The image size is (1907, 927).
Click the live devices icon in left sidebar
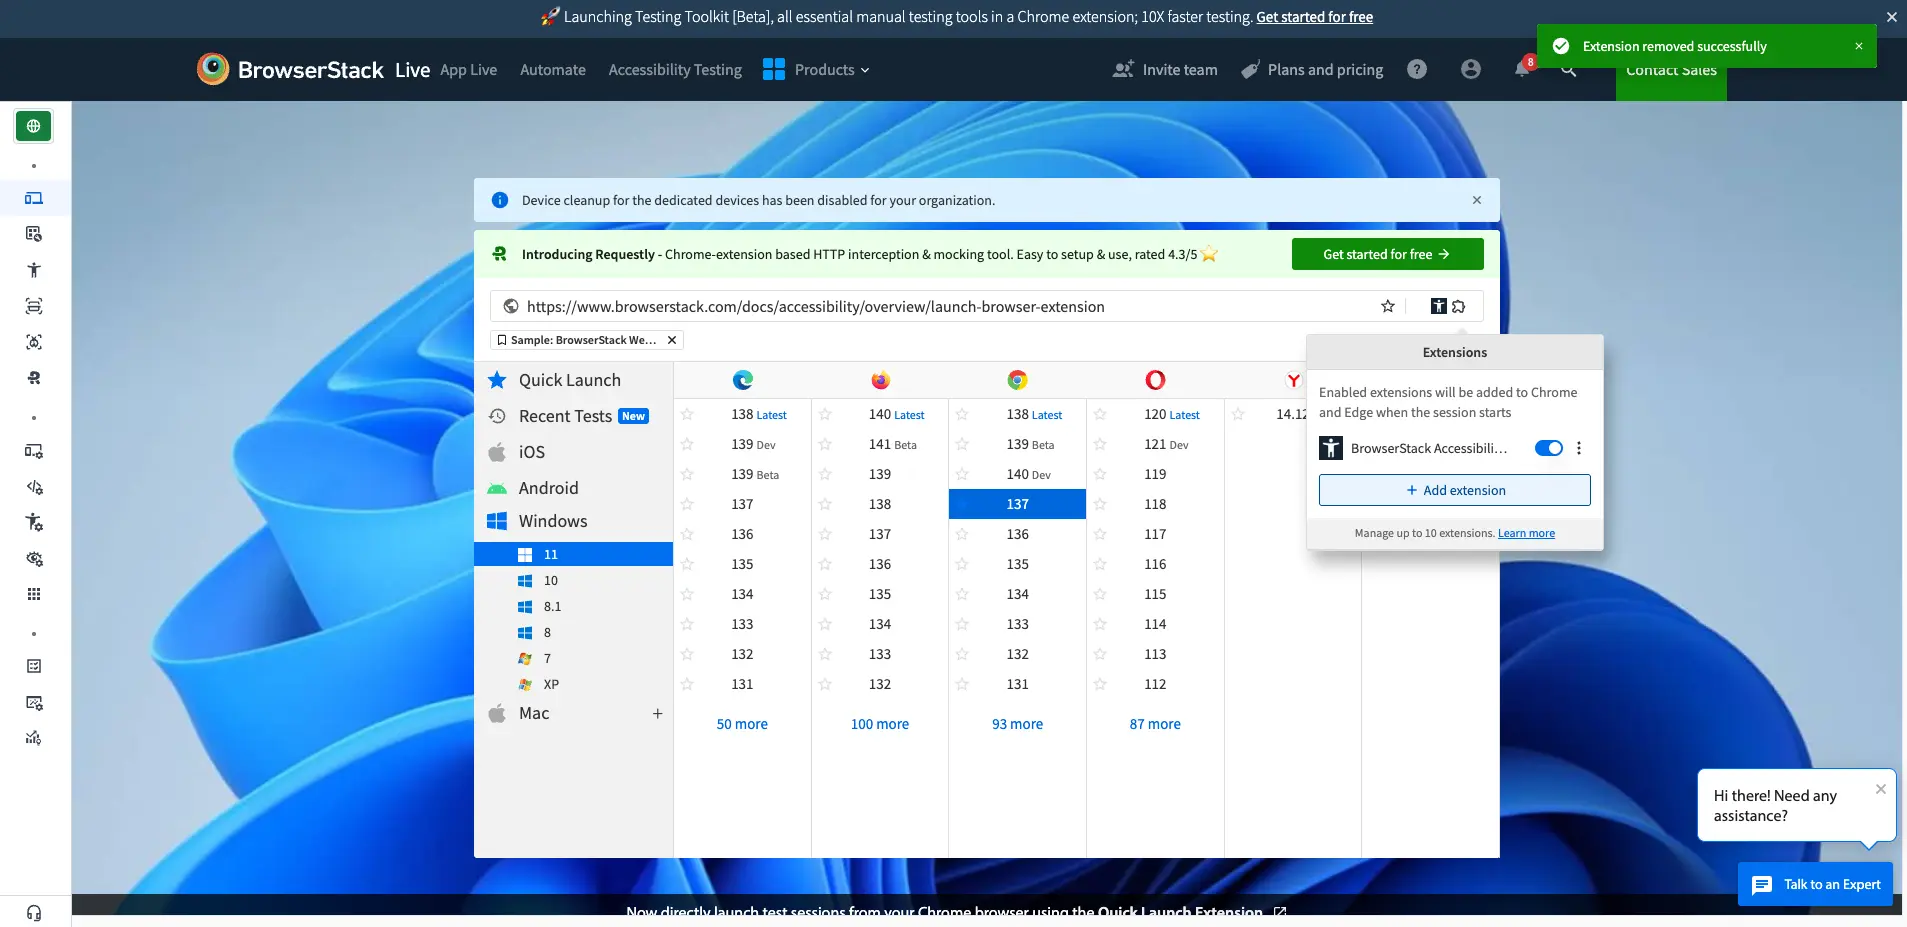(x=34, y=198)
